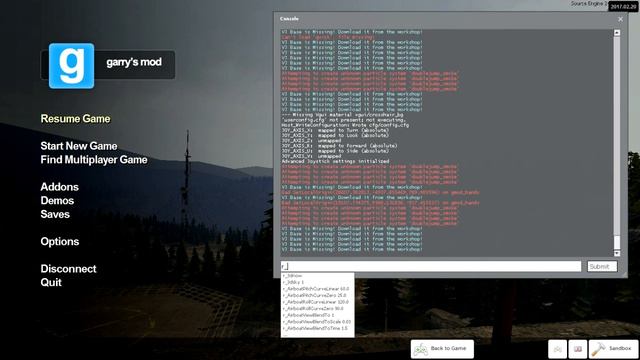Image resolution: width=640 pixels, height=360 pixels.
Task: Click 'Advanced Joystick settings initialized' console line
Action: (x=335, y=162)
